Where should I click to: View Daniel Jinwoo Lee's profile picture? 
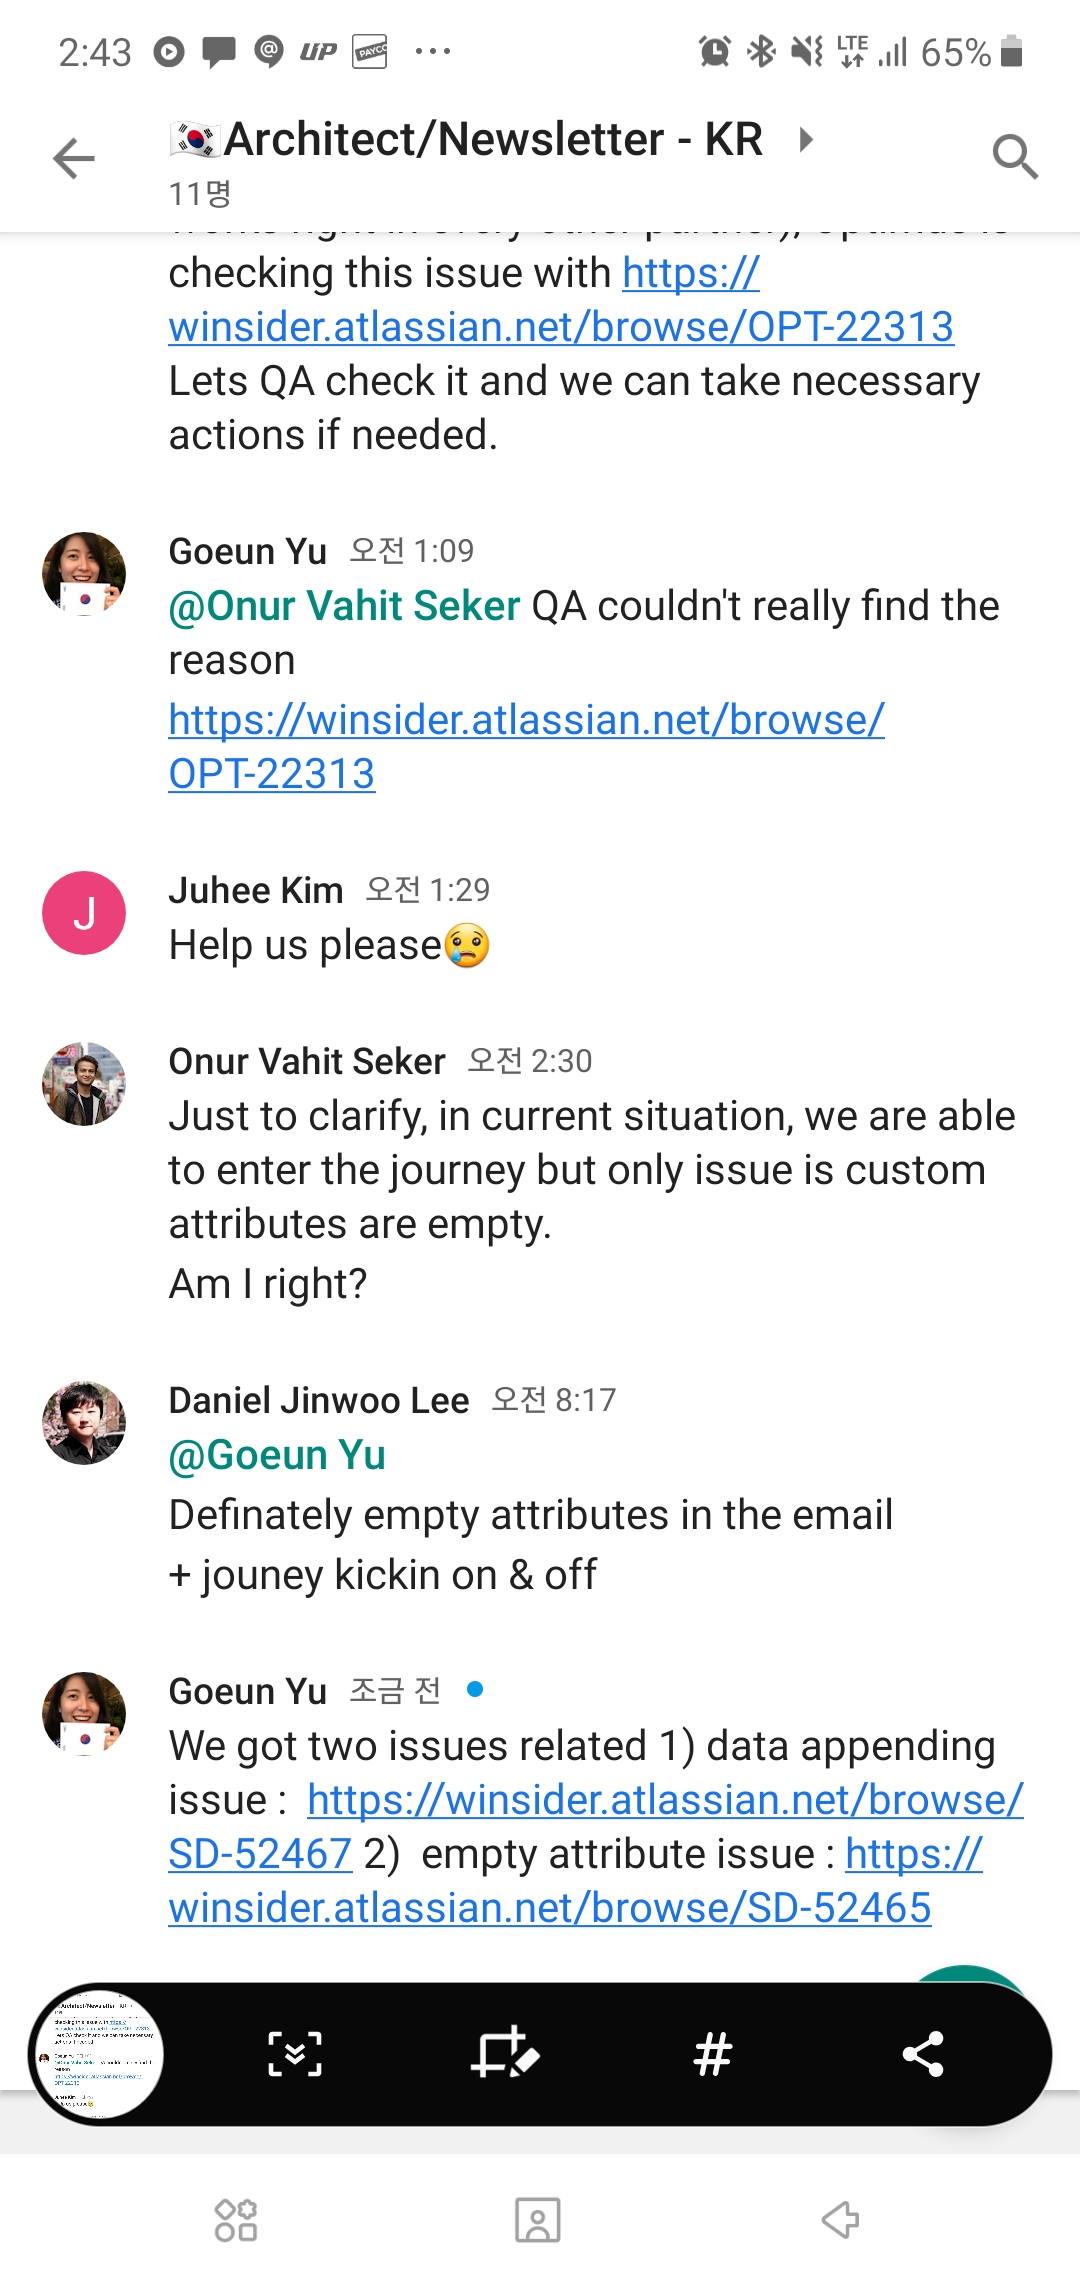(x=84, y=1423)
